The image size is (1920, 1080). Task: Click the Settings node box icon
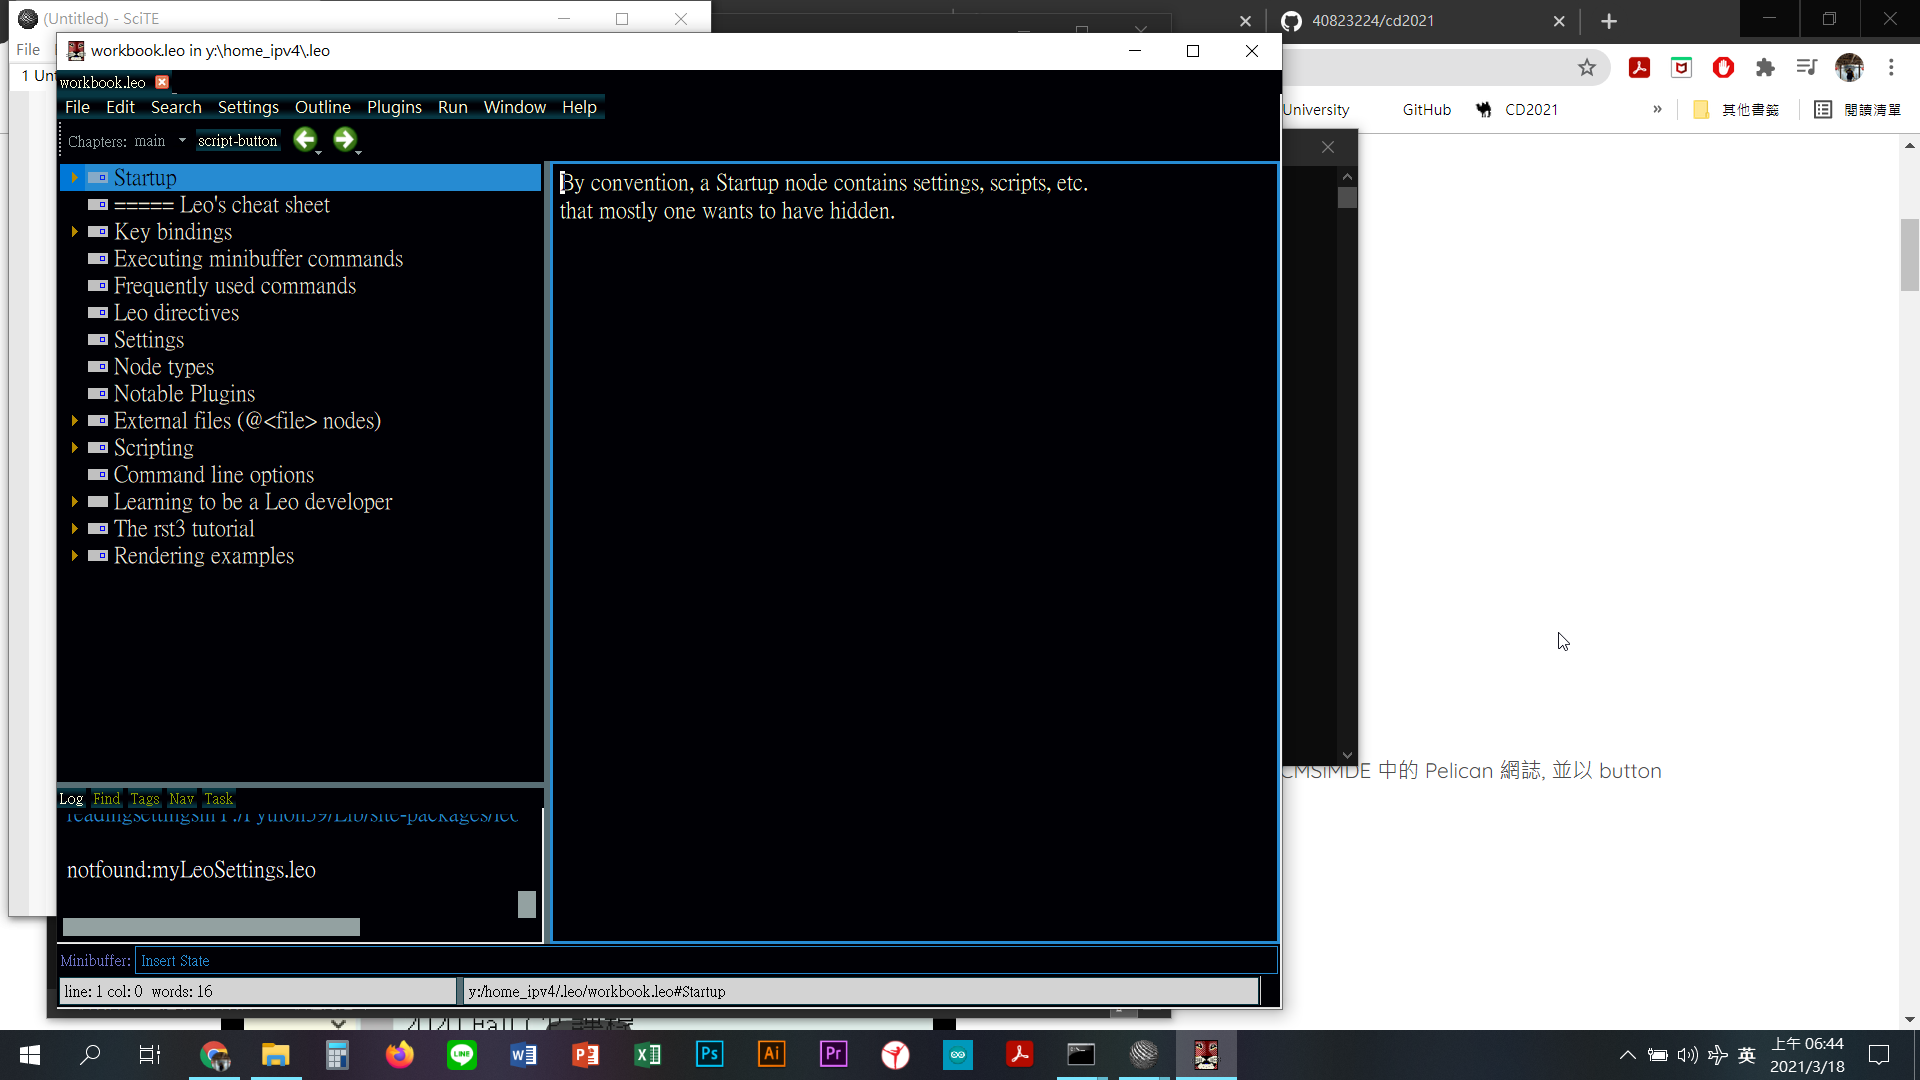[98, 340]
